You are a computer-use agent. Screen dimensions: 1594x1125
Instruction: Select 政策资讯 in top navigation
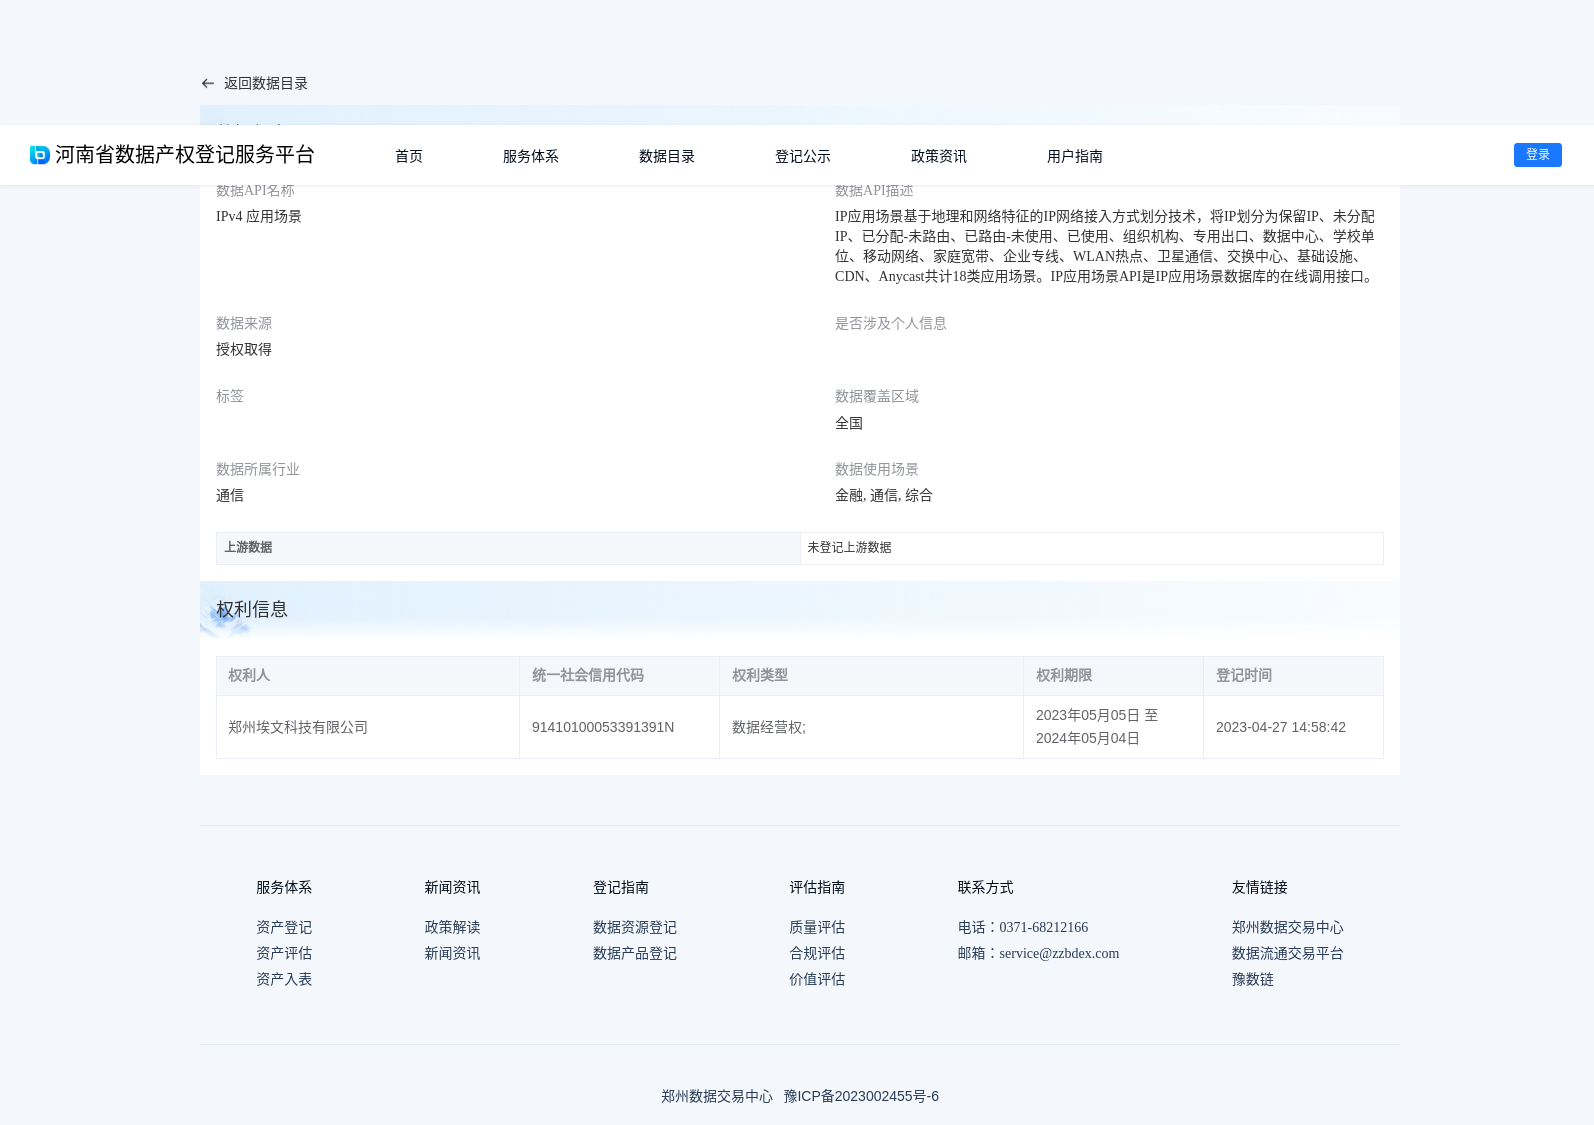coord(939,156)
